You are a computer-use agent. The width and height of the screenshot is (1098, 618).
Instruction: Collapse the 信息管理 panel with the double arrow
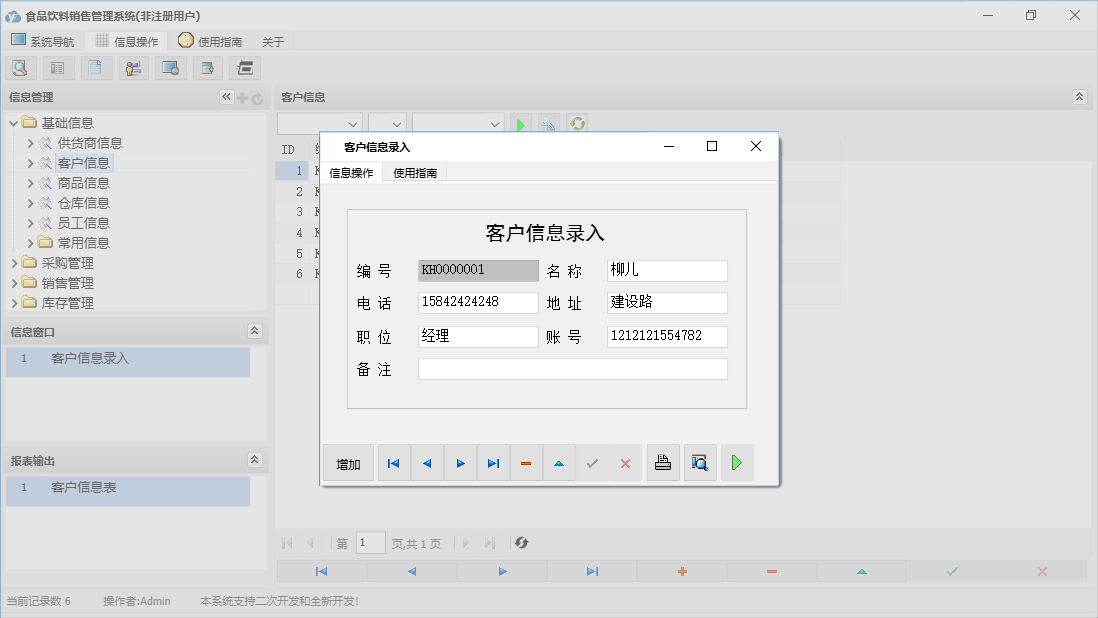[x=225, y=97]
